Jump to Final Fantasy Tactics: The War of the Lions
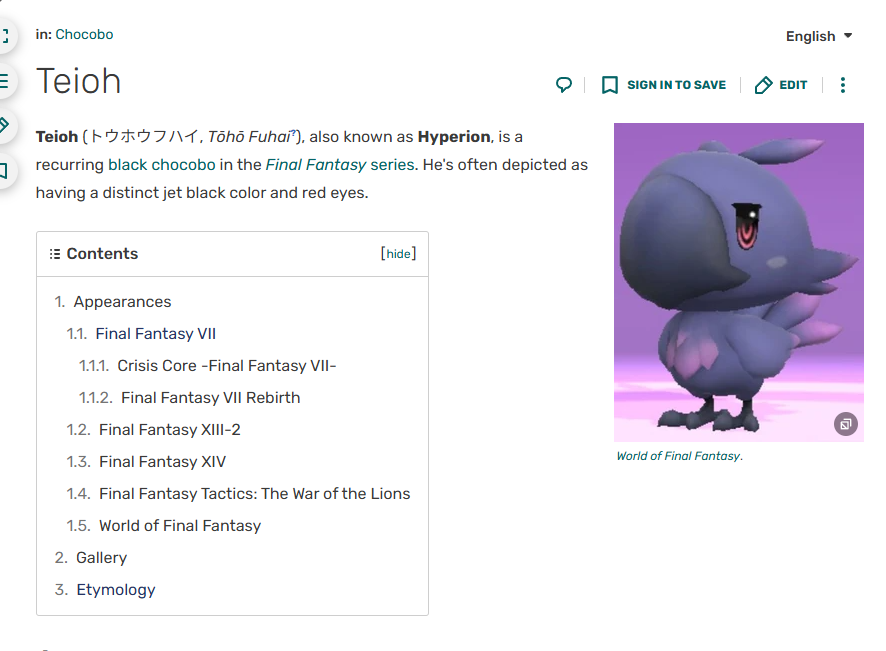886x651 pixels. pos(254,494)
